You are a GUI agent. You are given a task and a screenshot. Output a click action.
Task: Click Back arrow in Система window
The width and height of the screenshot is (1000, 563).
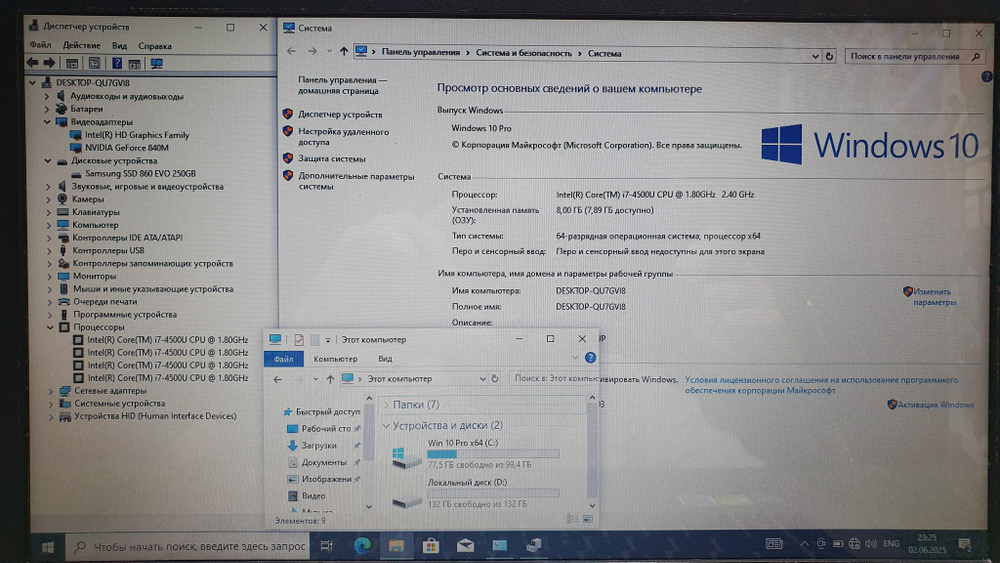click(x=291, y=52)
